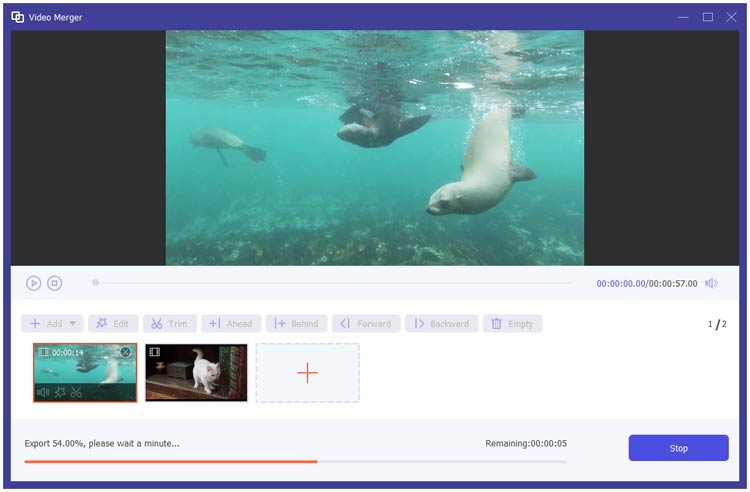Select the seal video clip thumbnail
Image resolution: width=750 pixels, height=492 pixels.
point(85,372)
